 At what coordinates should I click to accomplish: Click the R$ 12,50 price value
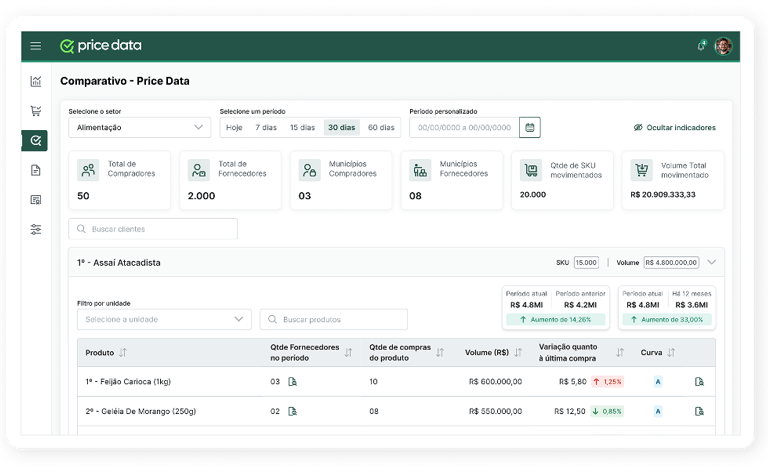coord(570,411)
